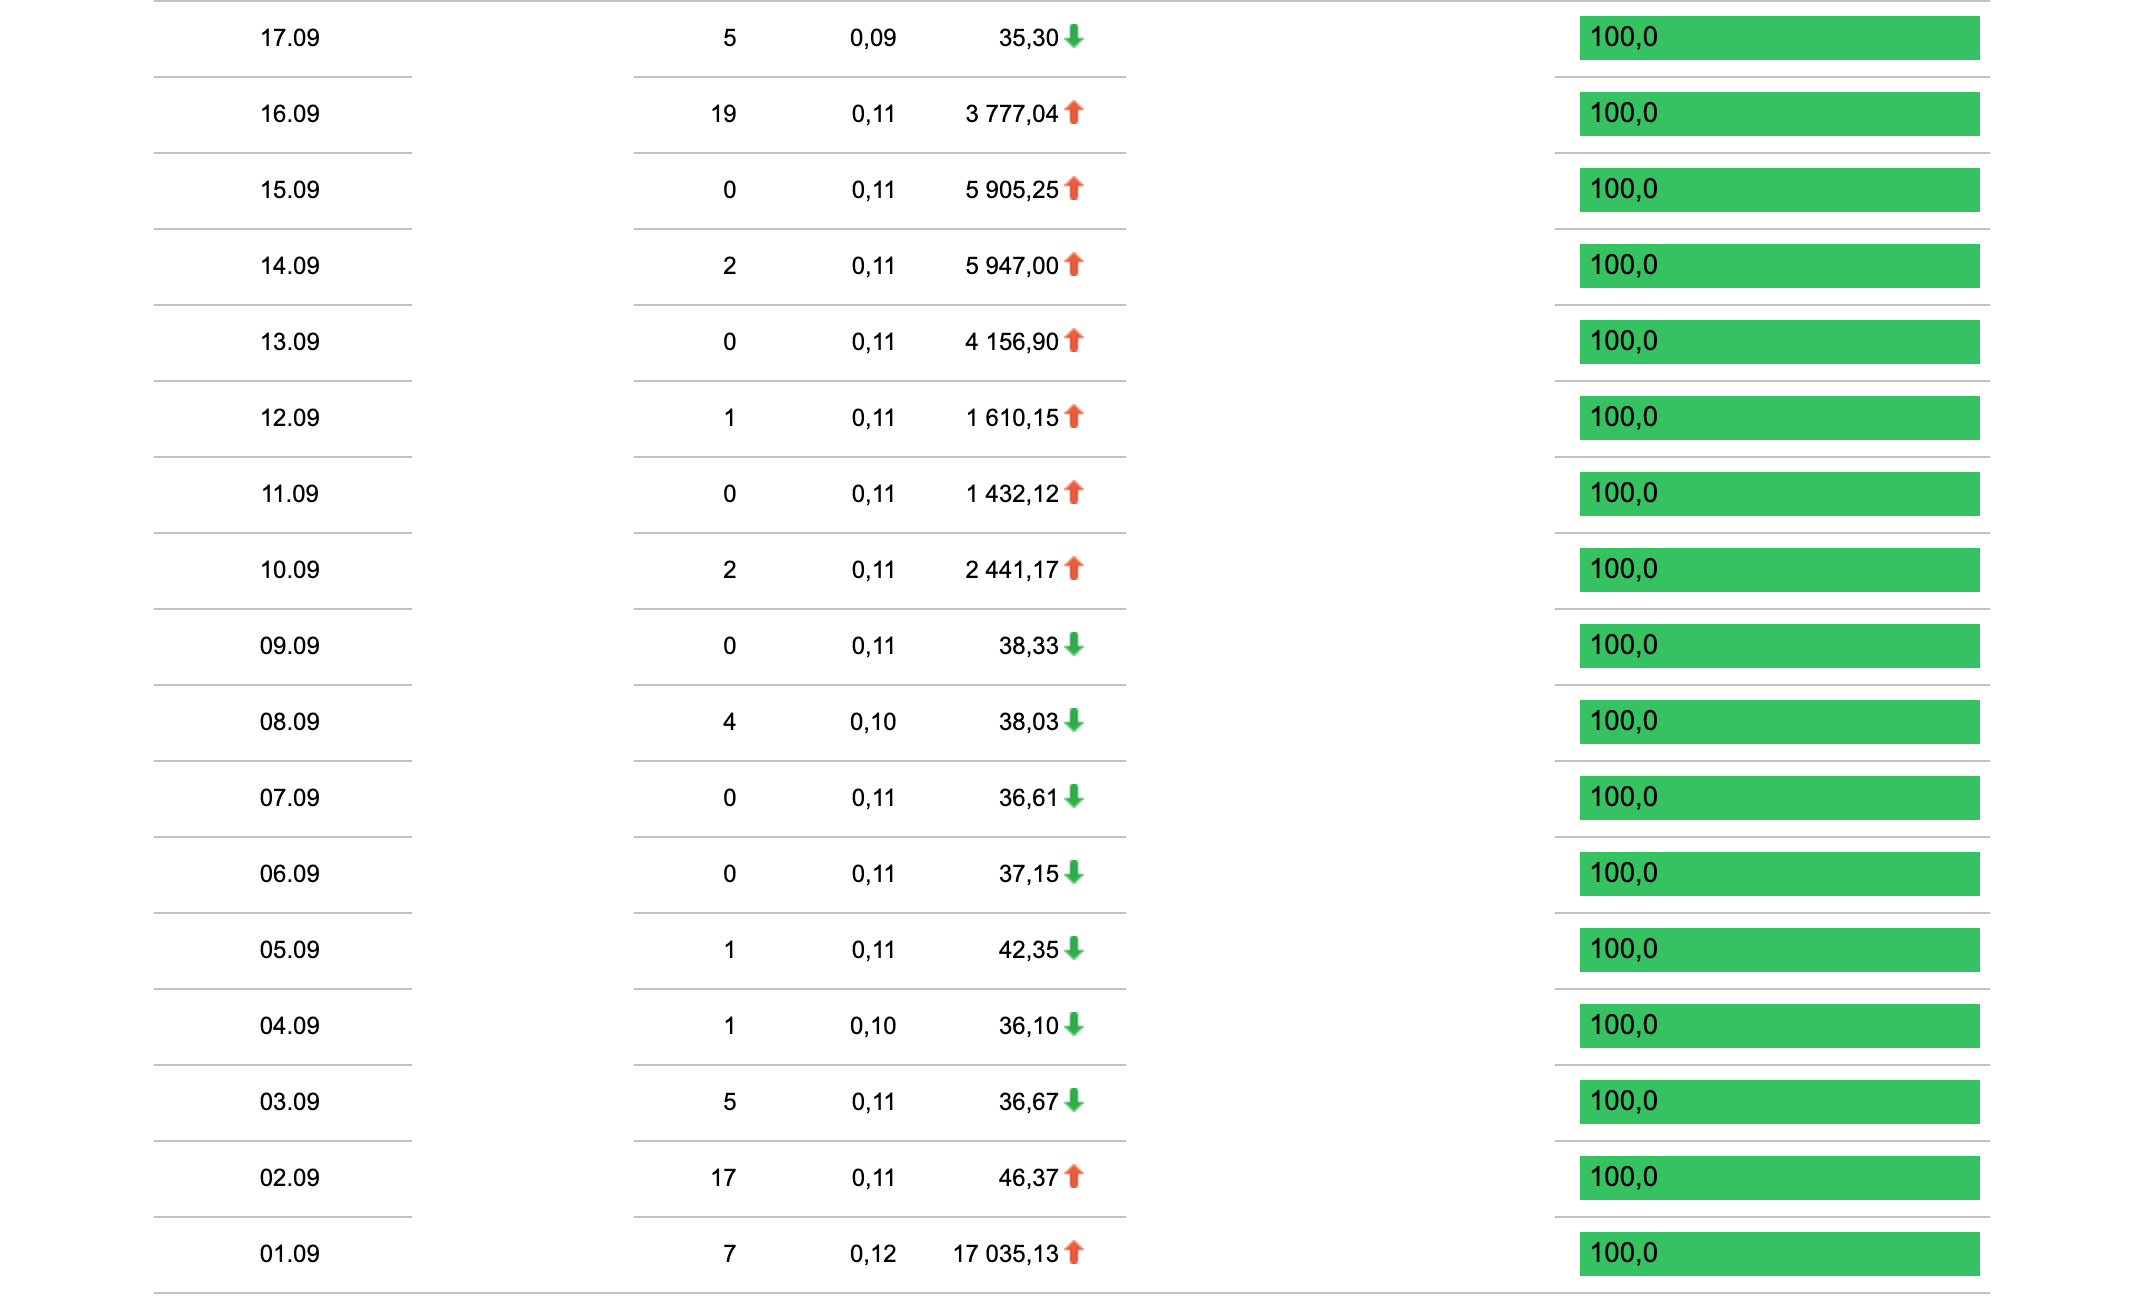Image resolution: width=2142 pixels, height=1306 pixels.
Task: Click the green down arrow beside 36,10
Action: 1074,1025
